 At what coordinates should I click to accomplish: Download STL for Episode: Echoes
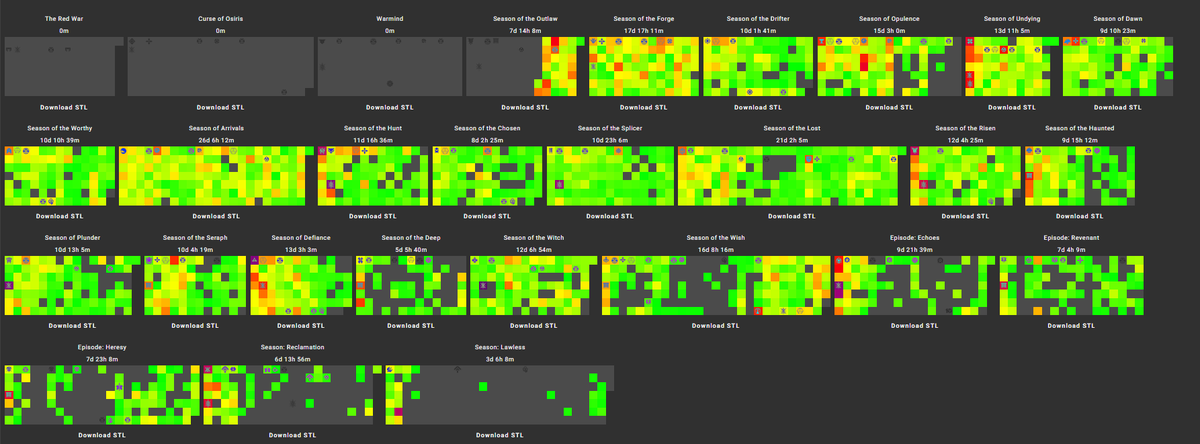pos(915,326)
